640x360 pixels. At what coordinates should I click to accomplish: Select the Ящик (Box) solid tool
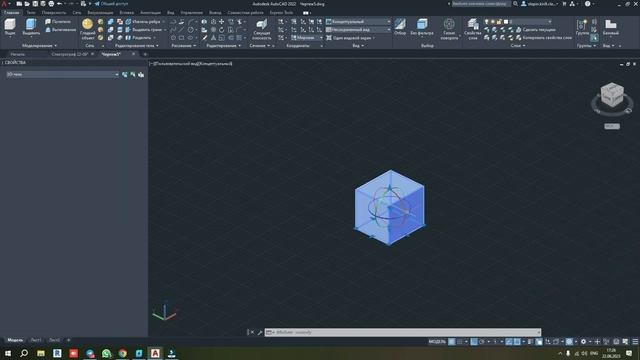coord(10,27)
